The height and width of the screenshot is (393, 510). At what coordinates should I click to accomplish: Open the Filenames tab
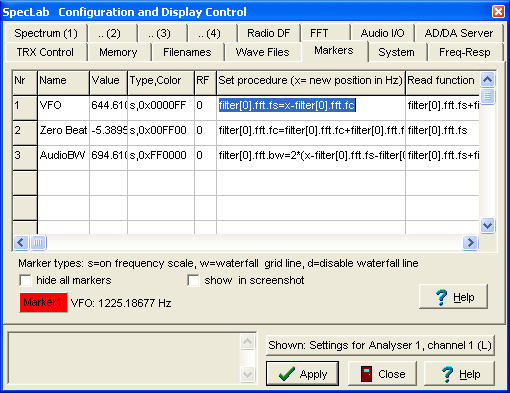pyautogui.click(x=187, y=52)
